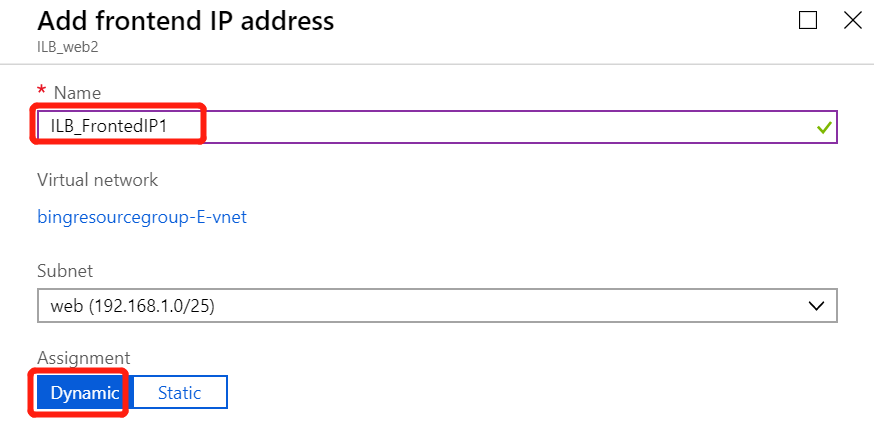Click the green validation checkmark icon
This screenshot has width=874, height=447.
(824, 128)
